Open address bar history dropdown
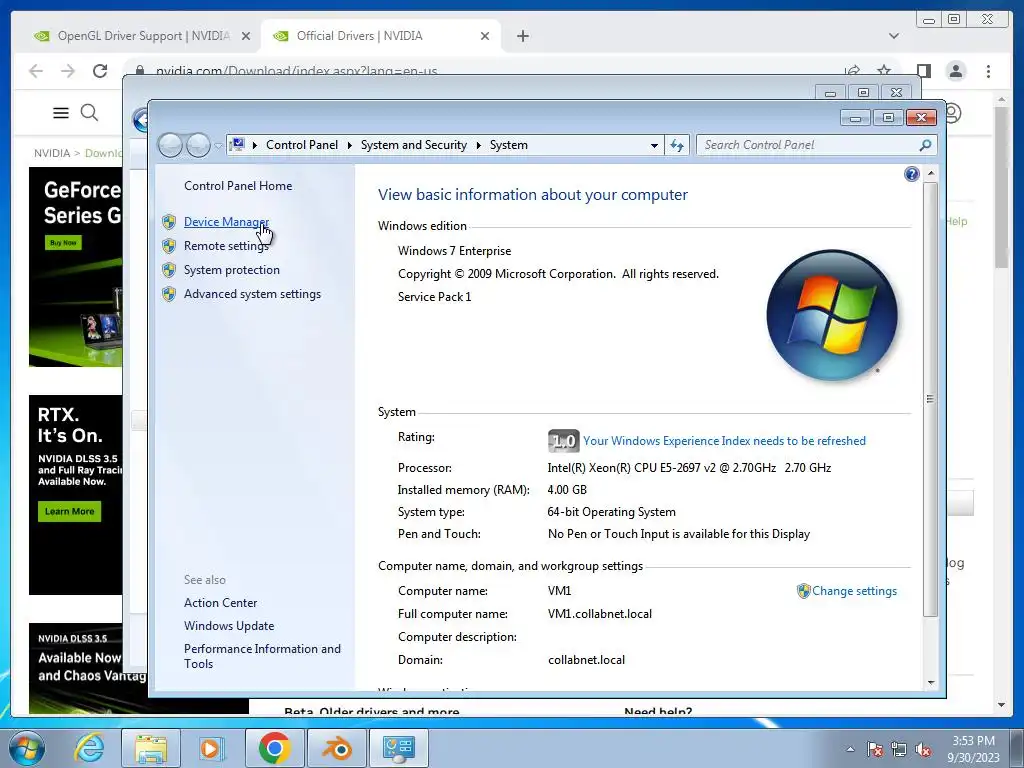This screenshot has width=1024, height=768. pyautogui.click(x=654, y=146)
